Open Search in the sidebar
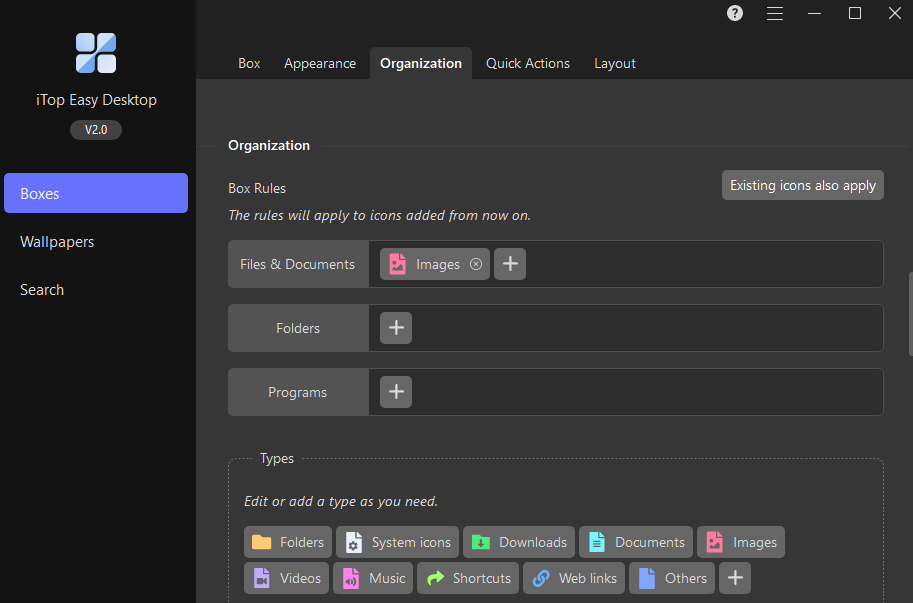 tap(42, 290)
